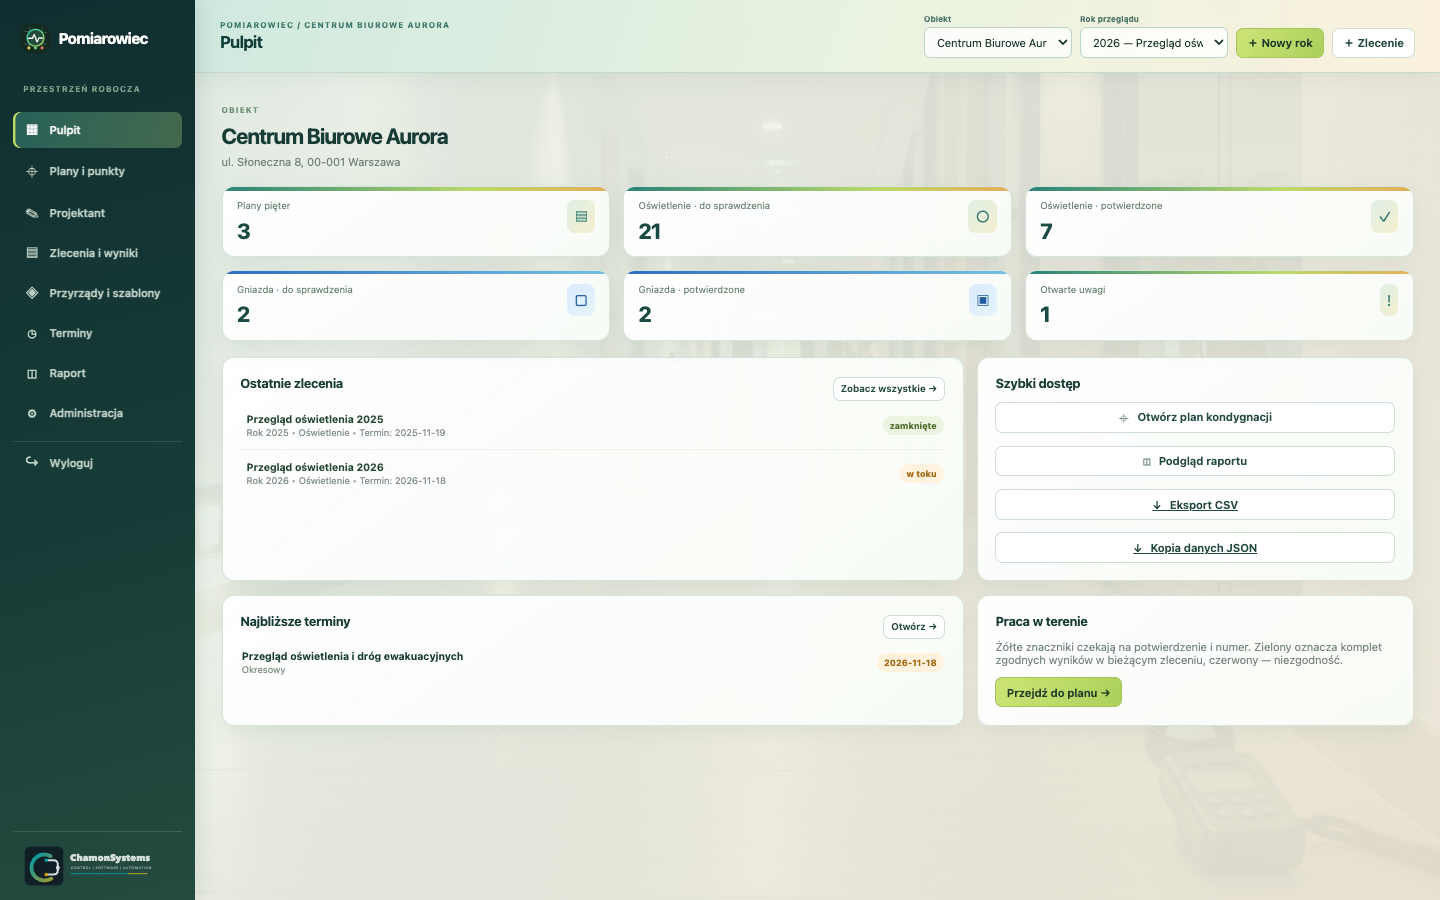Click Otwórz button in Najbliższe terminy

914,627
